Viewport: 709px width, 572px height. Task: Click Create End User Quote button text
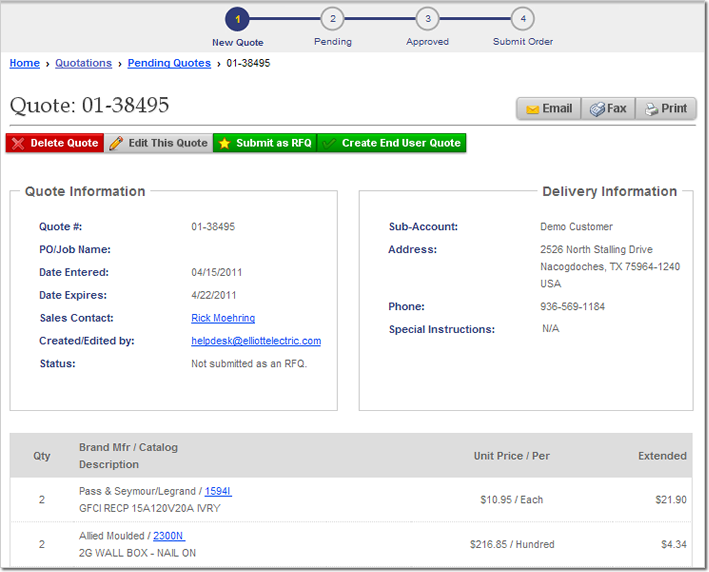(x=401, y=143)
